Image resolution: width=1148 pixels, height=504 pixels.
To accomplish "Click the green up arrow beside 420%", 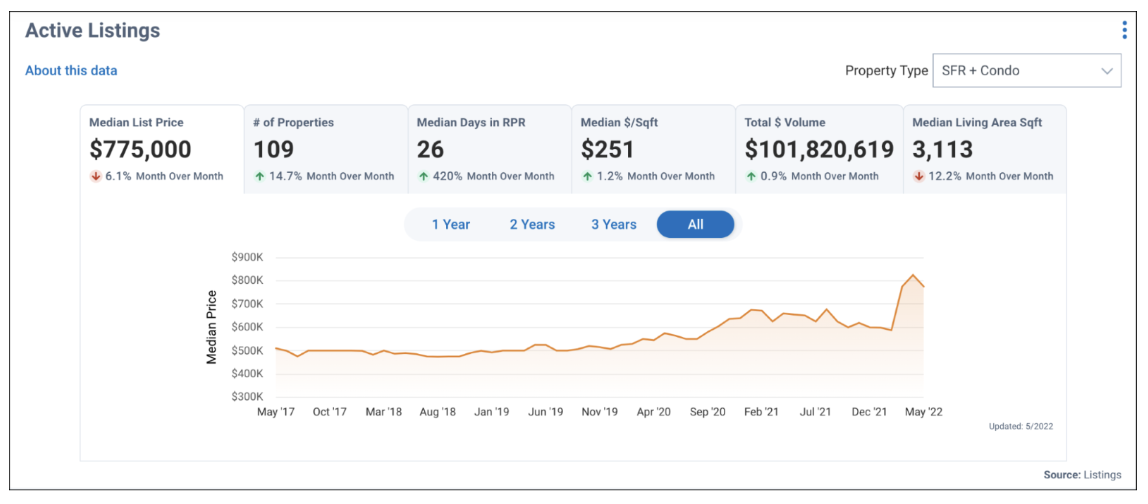I will coord(422,176).
